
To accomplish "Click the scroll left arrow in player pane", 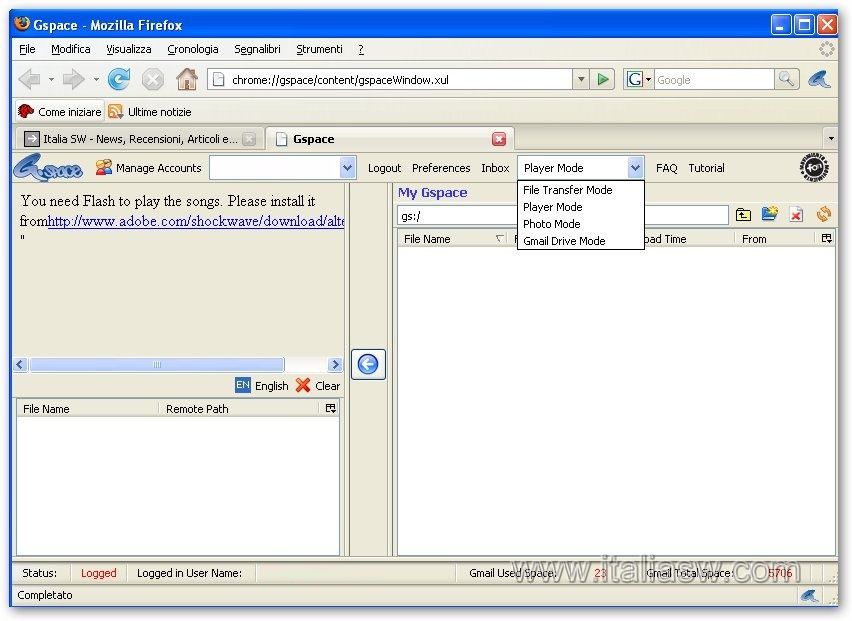I will coord(21,364).
